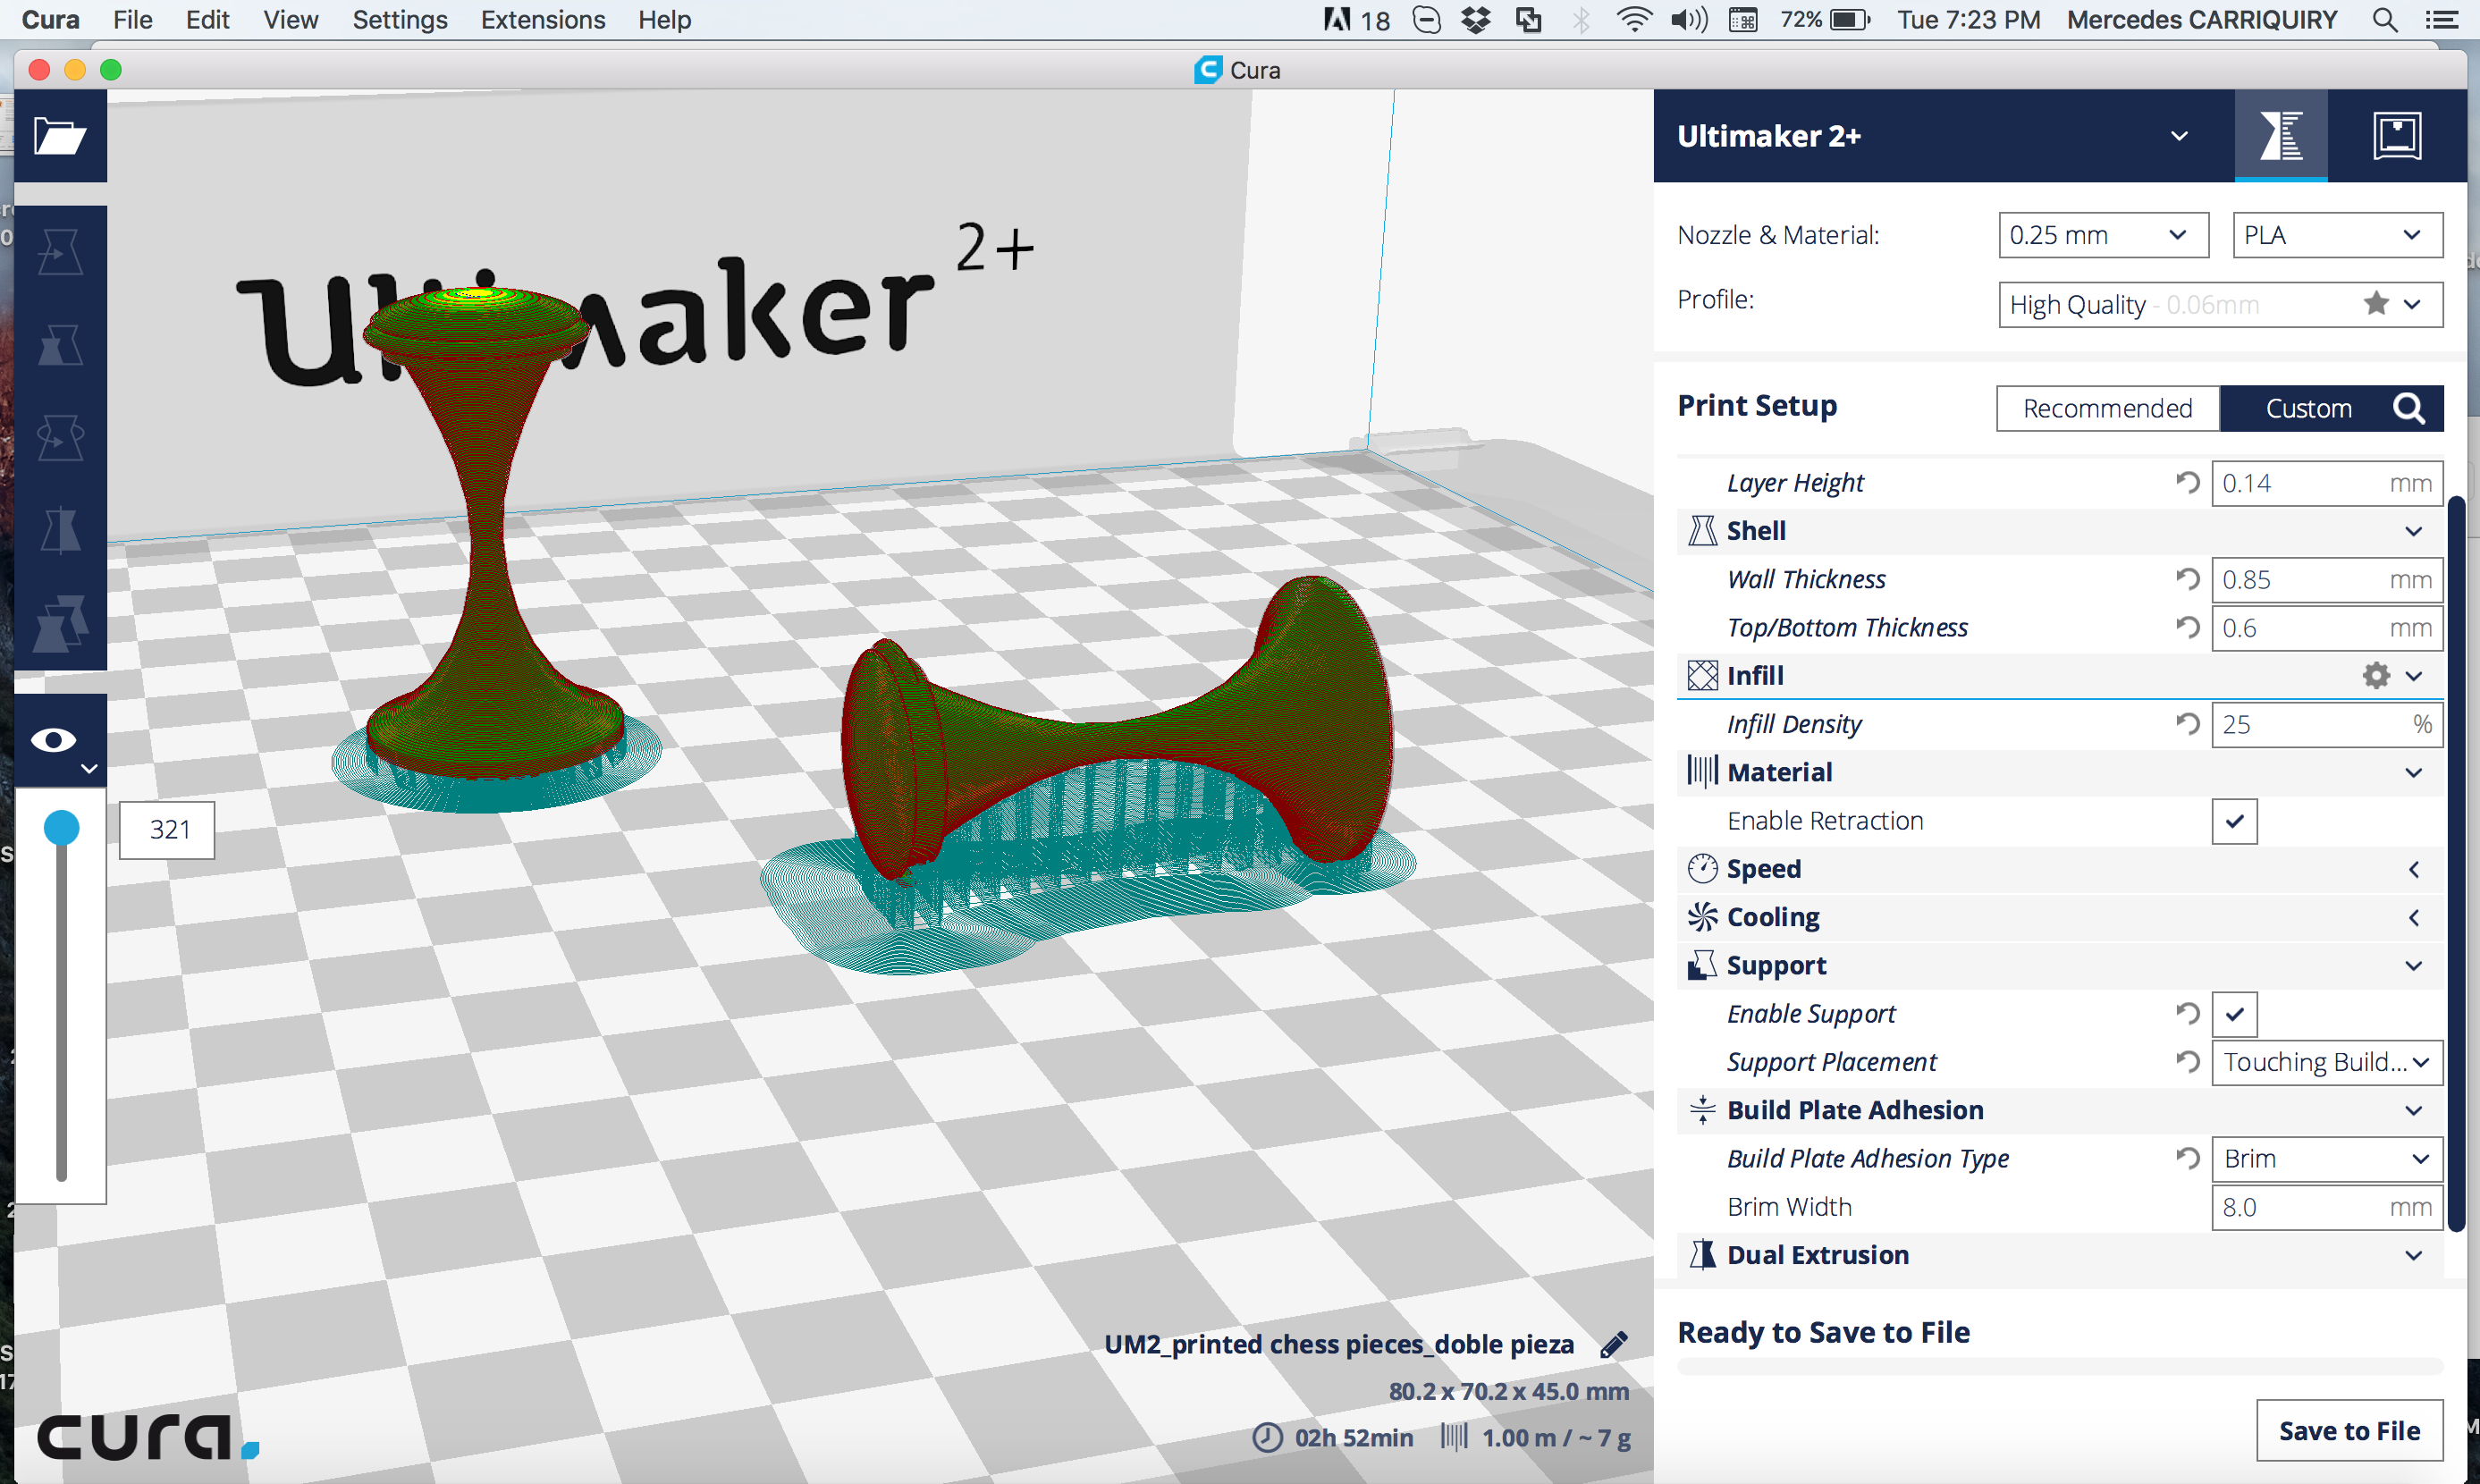The width and height of the screenshot is (2480, 1484).
Task: Reset Support Placement to default
Action: pos(2188,1062)
